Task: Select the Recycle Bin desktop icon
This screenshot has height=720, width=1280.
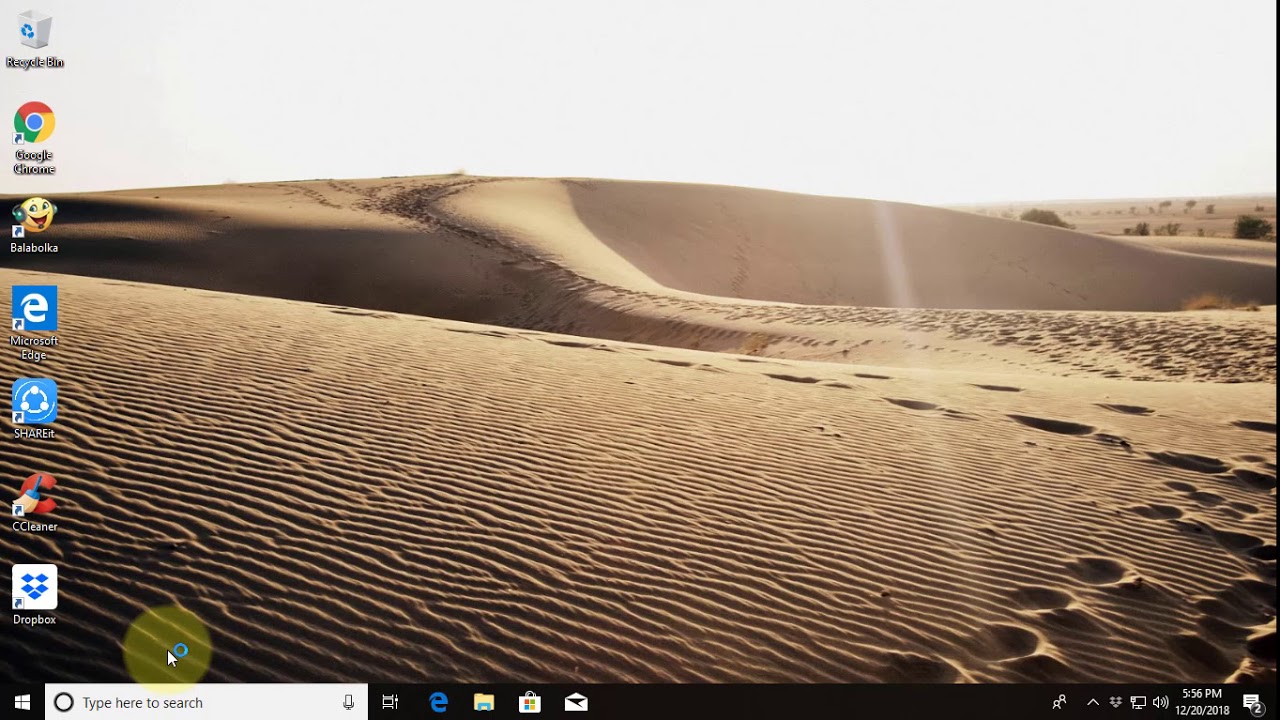Action: pos(34,40)
